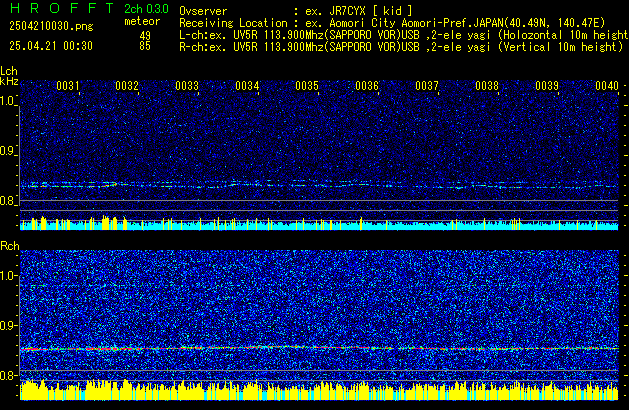Image resolution: width=629 pixels, height=410 pixels.
Task: Click time marker 0038 on Lch axis
Action: coord(487,86)
